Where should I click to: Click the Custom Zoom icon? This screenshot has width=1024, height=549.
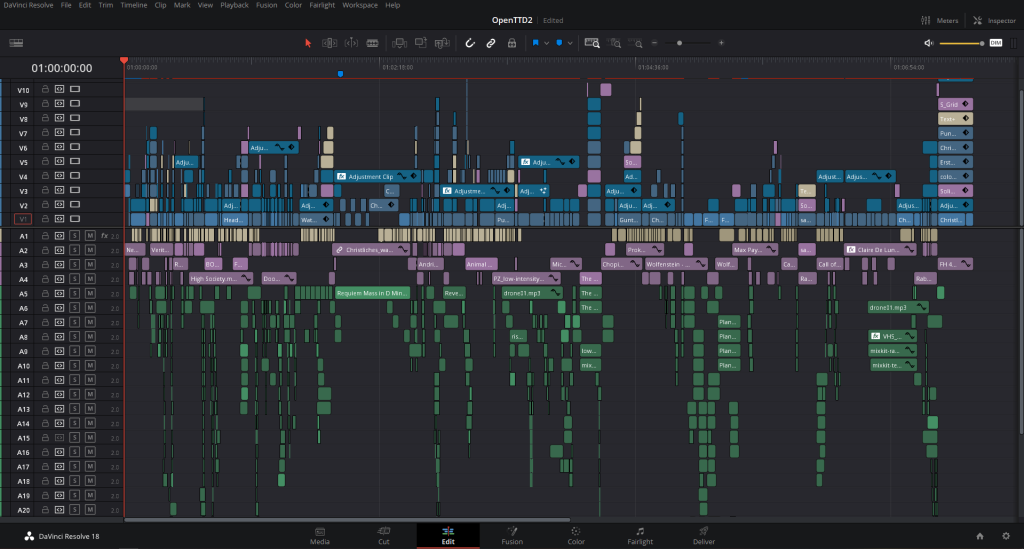[x=635, y=43]
